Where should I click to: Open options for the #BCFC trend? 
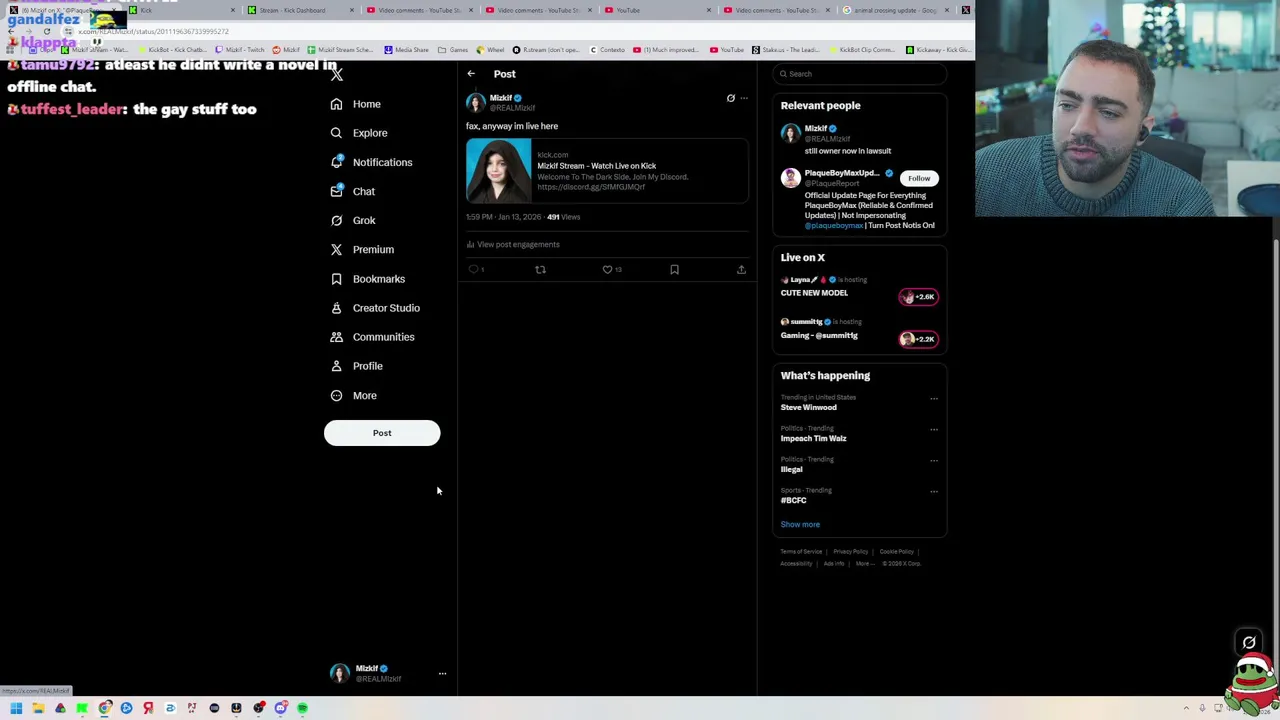934,491
